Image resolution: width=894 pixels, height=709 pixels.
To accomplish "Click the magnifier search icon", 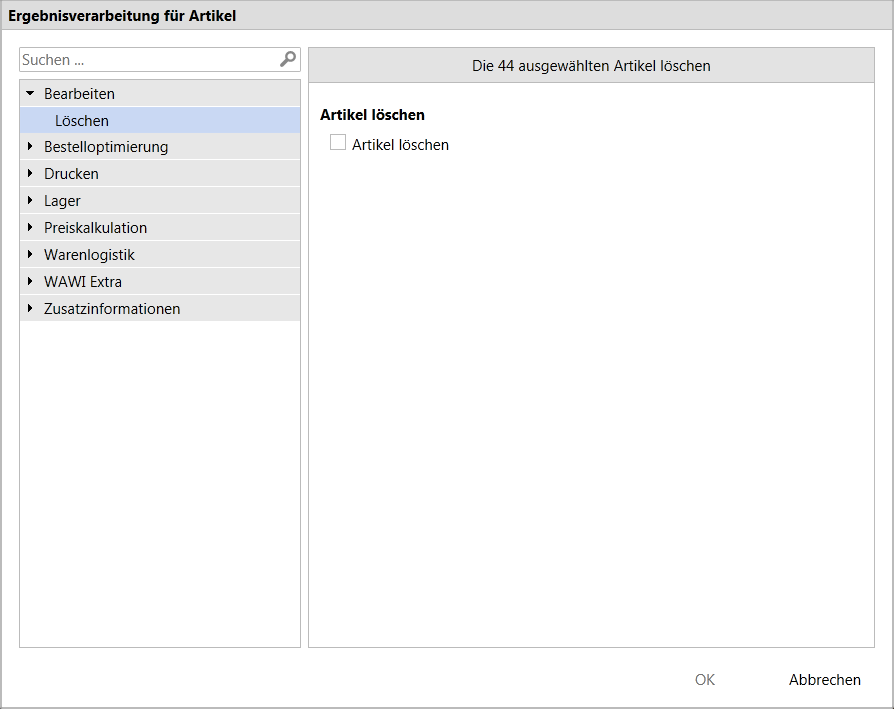I will tap(288, 59).
